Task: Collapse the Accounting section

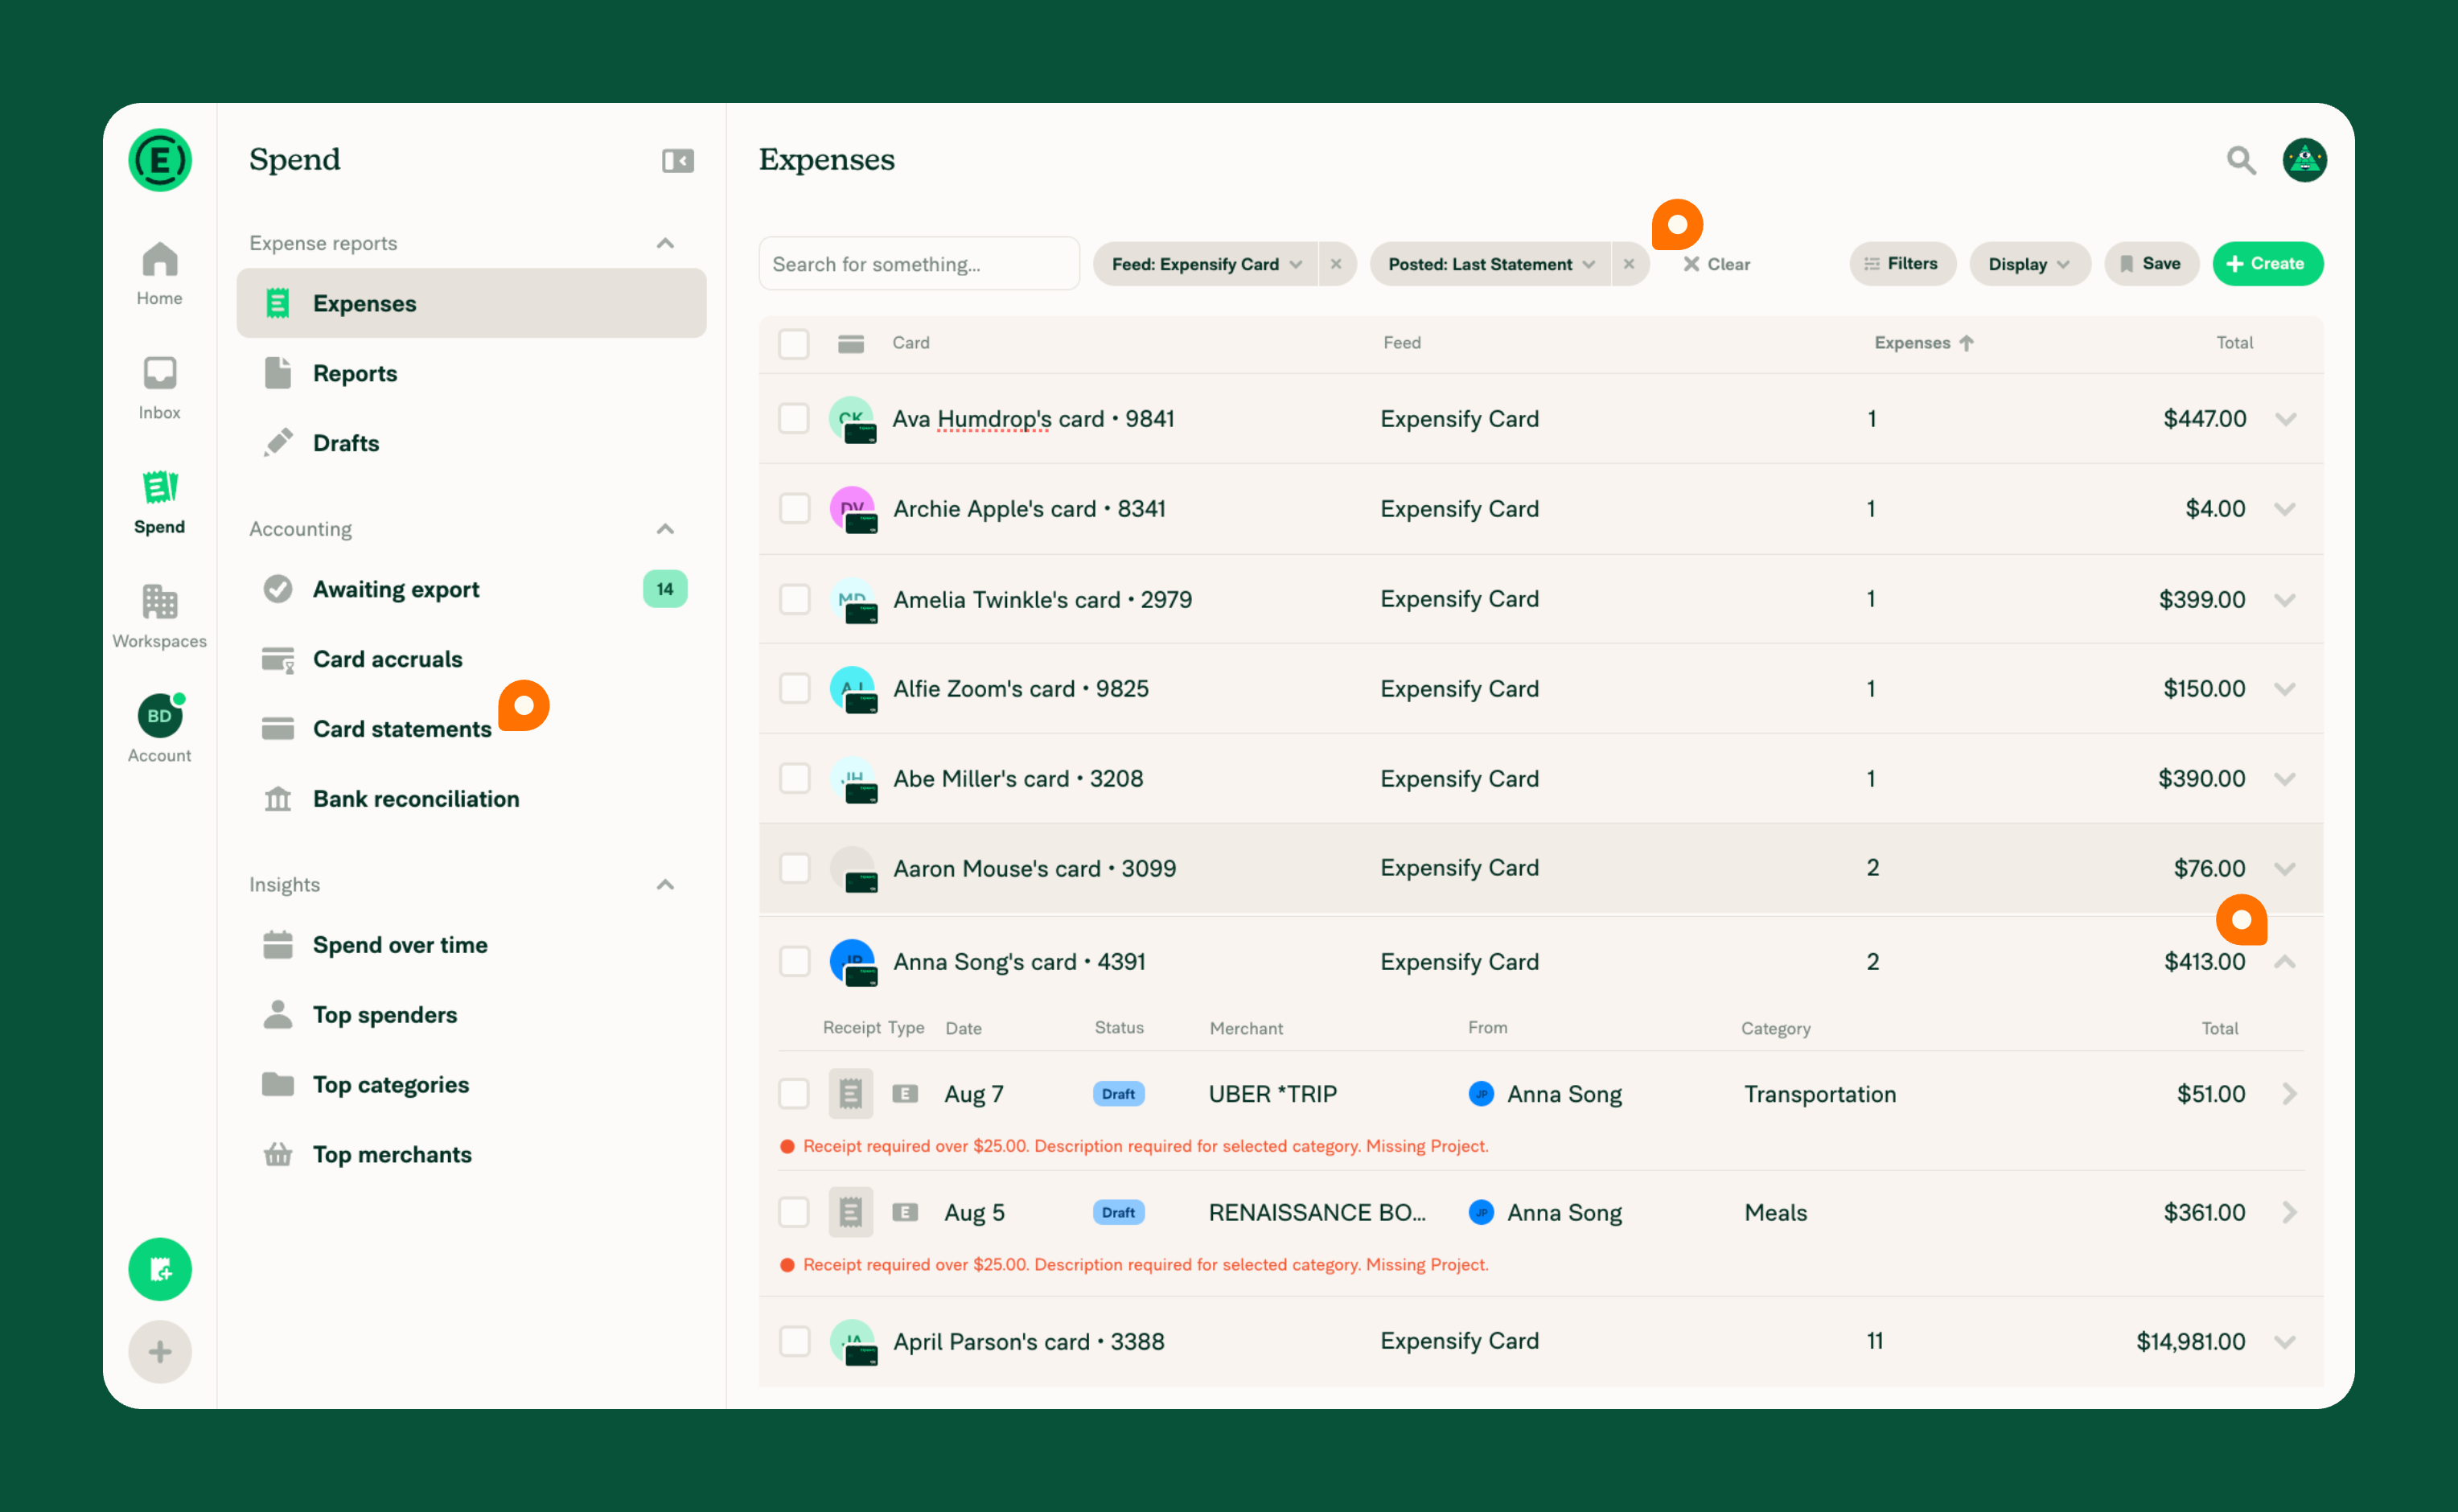Action: point(665,529)
